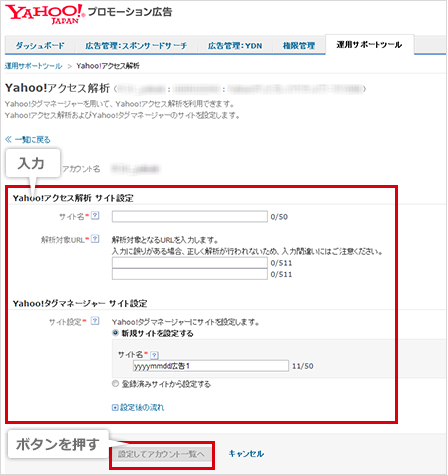Image resolution: width=448 pixels, height=475 pixels.
Task: Click the yyyymmdd広告1 site name field
Action: 211,366
